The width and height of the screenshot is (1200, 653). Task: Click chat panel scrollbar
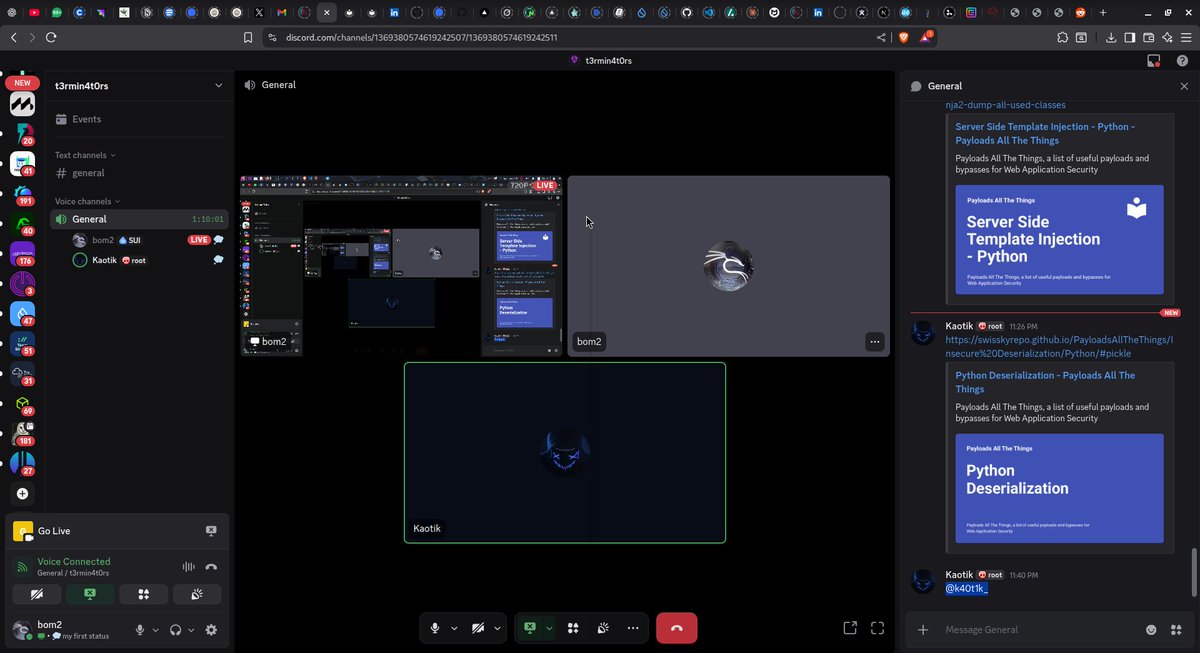[1193, 572]
